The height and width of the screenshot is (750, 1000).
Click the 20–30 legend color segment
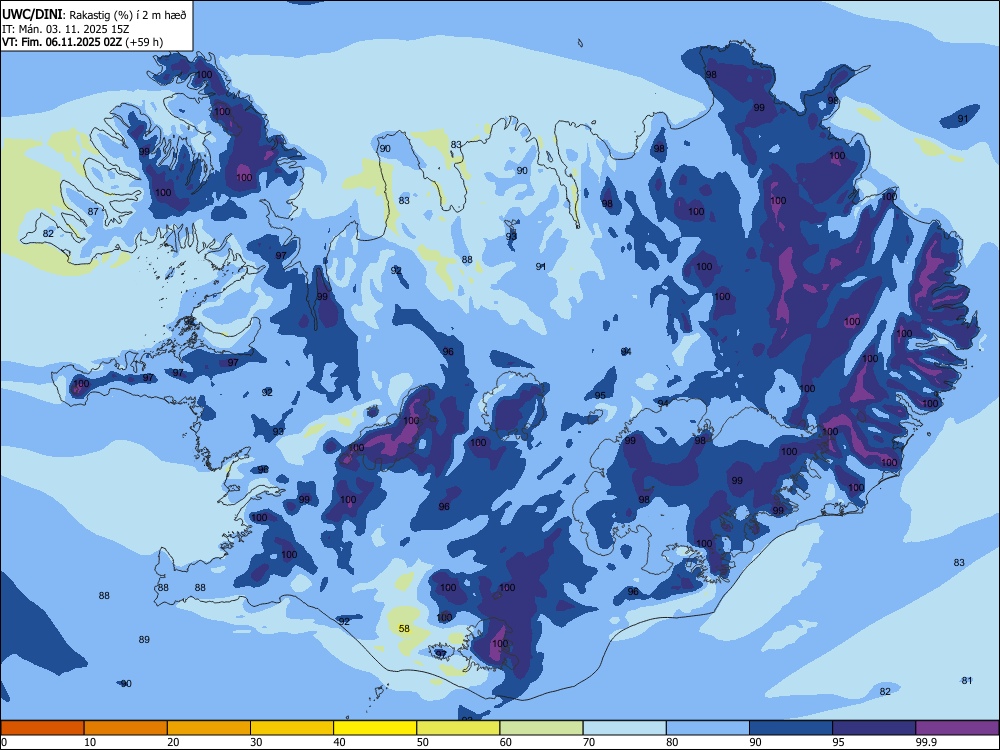209,728
